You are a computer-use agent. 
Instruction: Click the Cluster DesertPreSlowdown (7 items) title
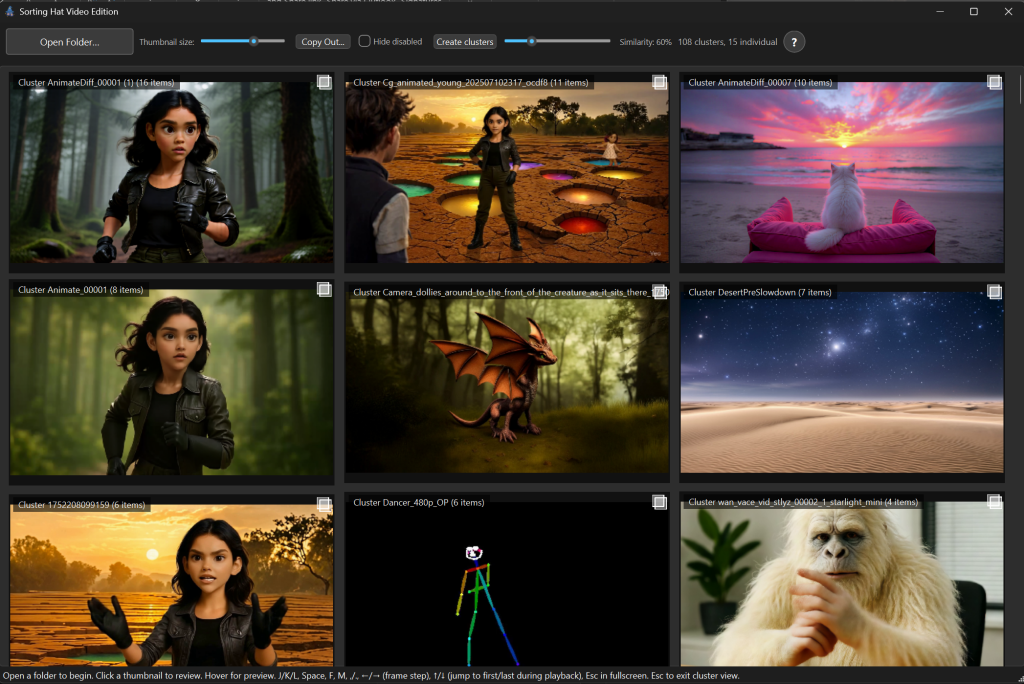pyautogui.click(x=760, y=292)
